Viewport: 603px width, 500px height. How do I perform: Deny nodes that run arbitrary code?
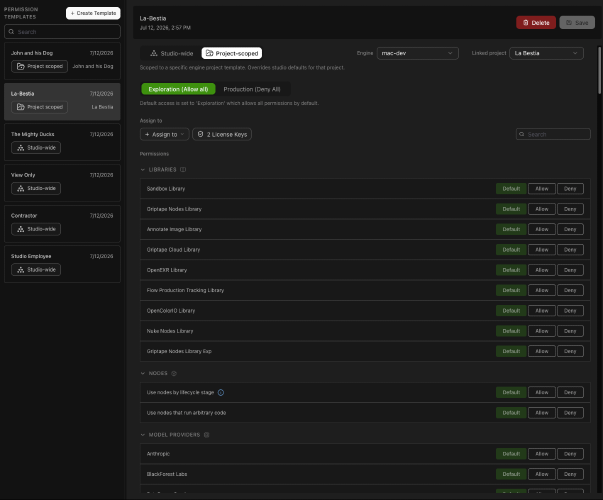570,413
